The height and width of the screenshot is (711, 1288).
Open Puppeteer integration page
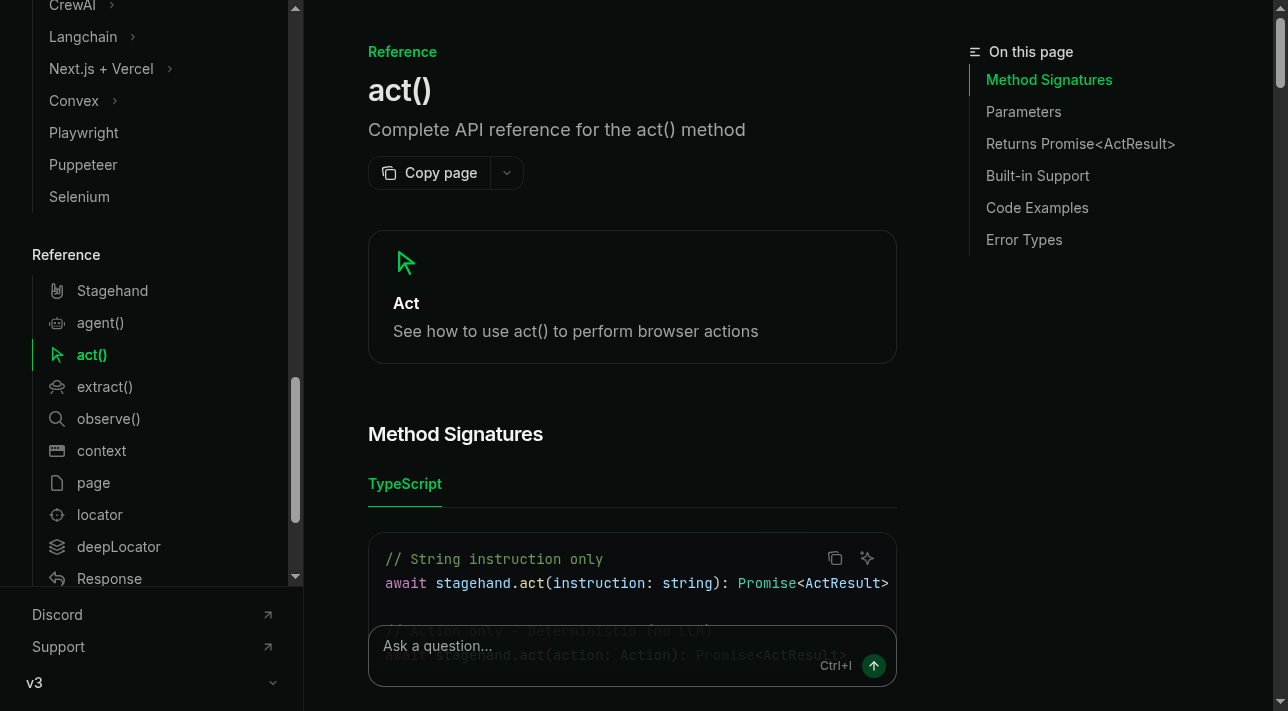pyautogui.click(x=83, y=165)
